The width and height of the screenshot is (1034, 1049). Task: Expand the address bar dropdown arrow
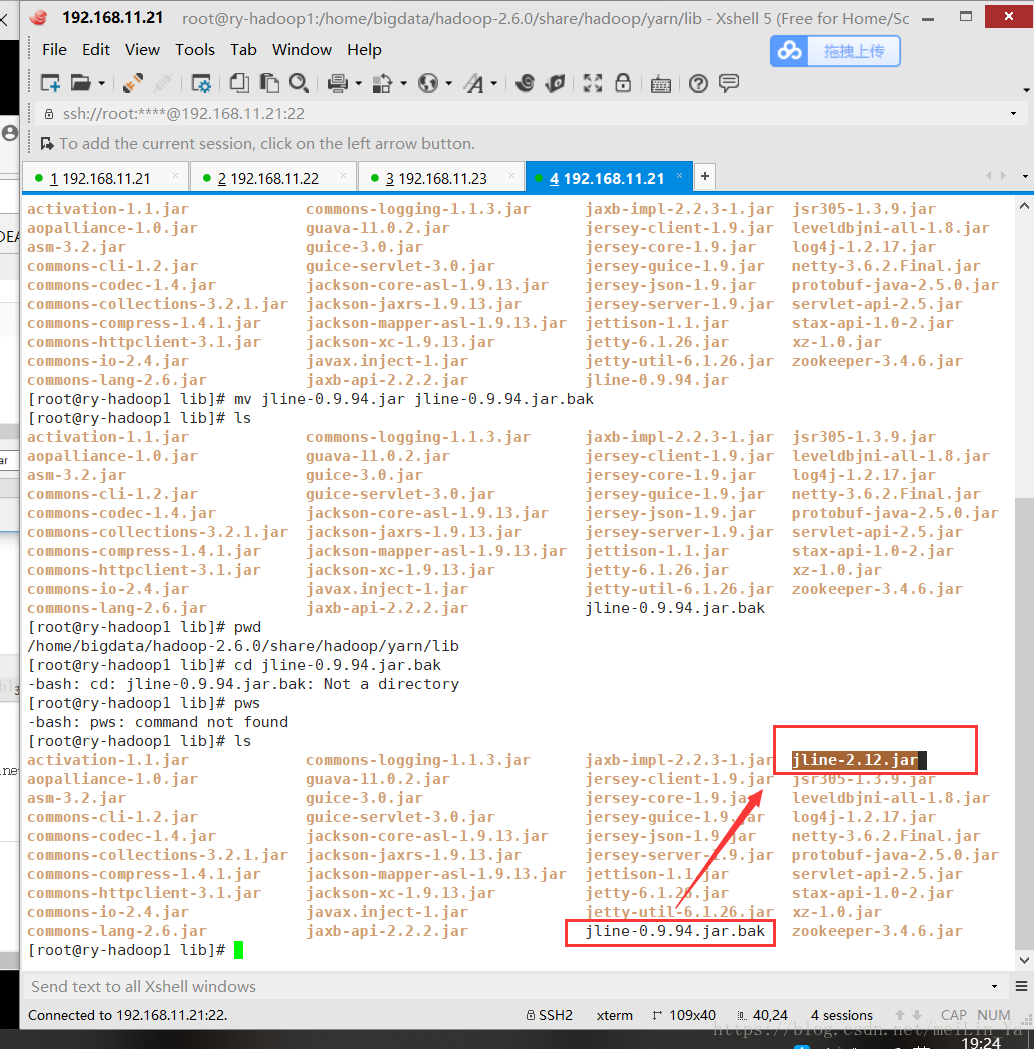pyautogui.click(x=1013, y=114)
